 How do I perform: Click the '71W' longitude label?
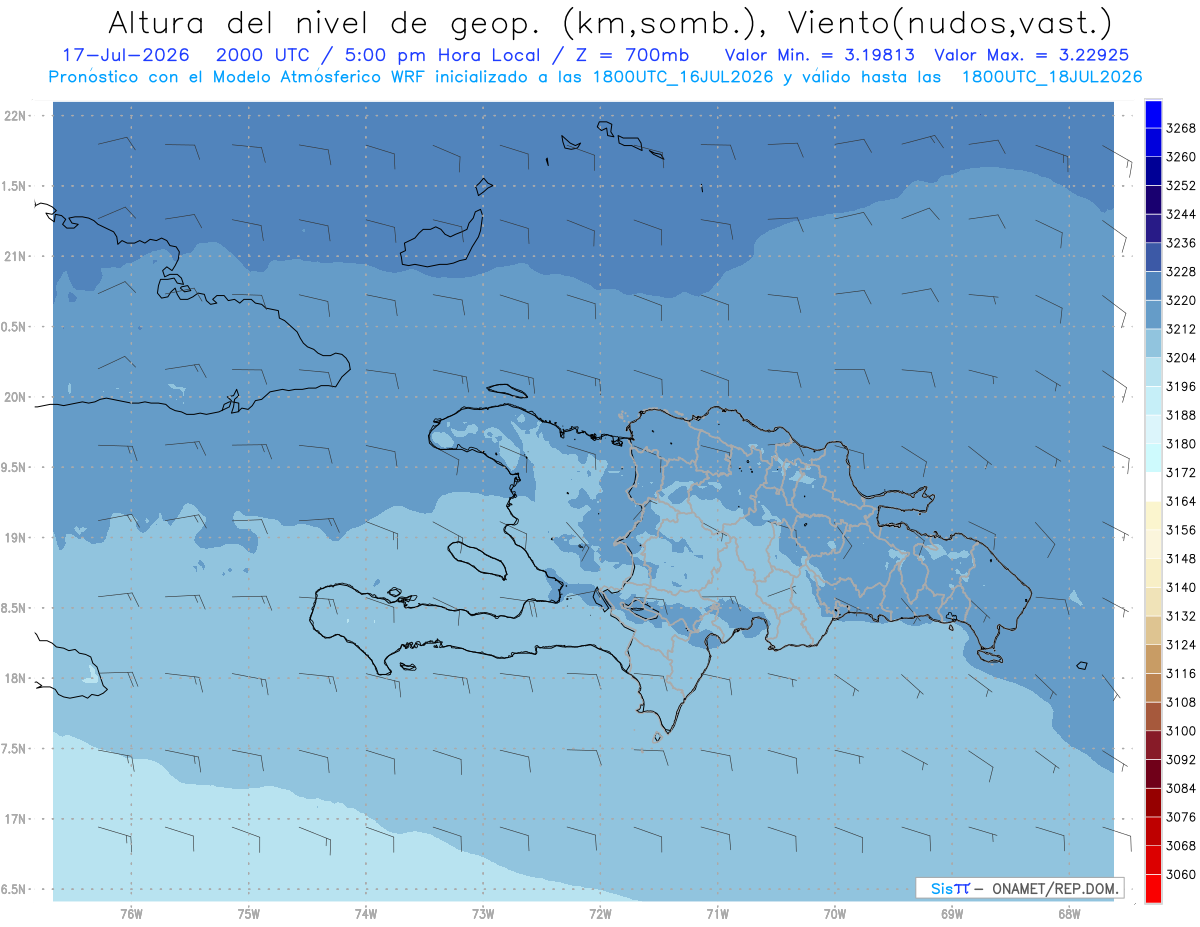coord(717,914)
